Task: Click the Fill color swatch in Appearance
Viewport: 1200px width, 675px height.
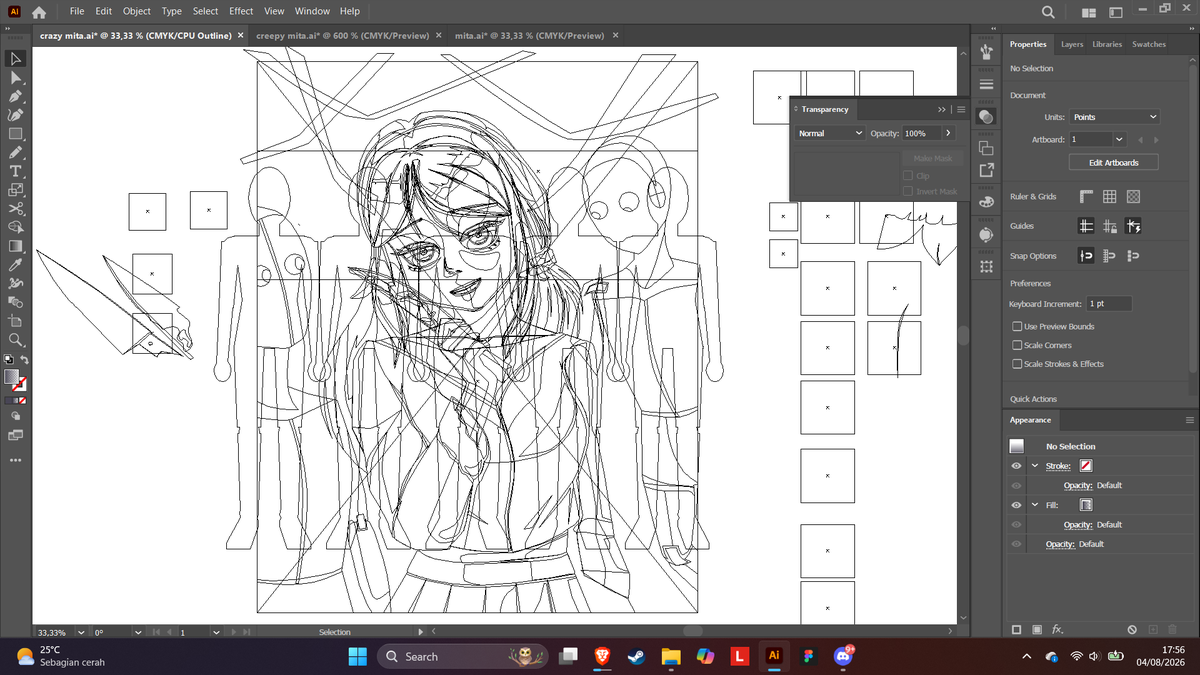Action: click(x=1085, y=505)
